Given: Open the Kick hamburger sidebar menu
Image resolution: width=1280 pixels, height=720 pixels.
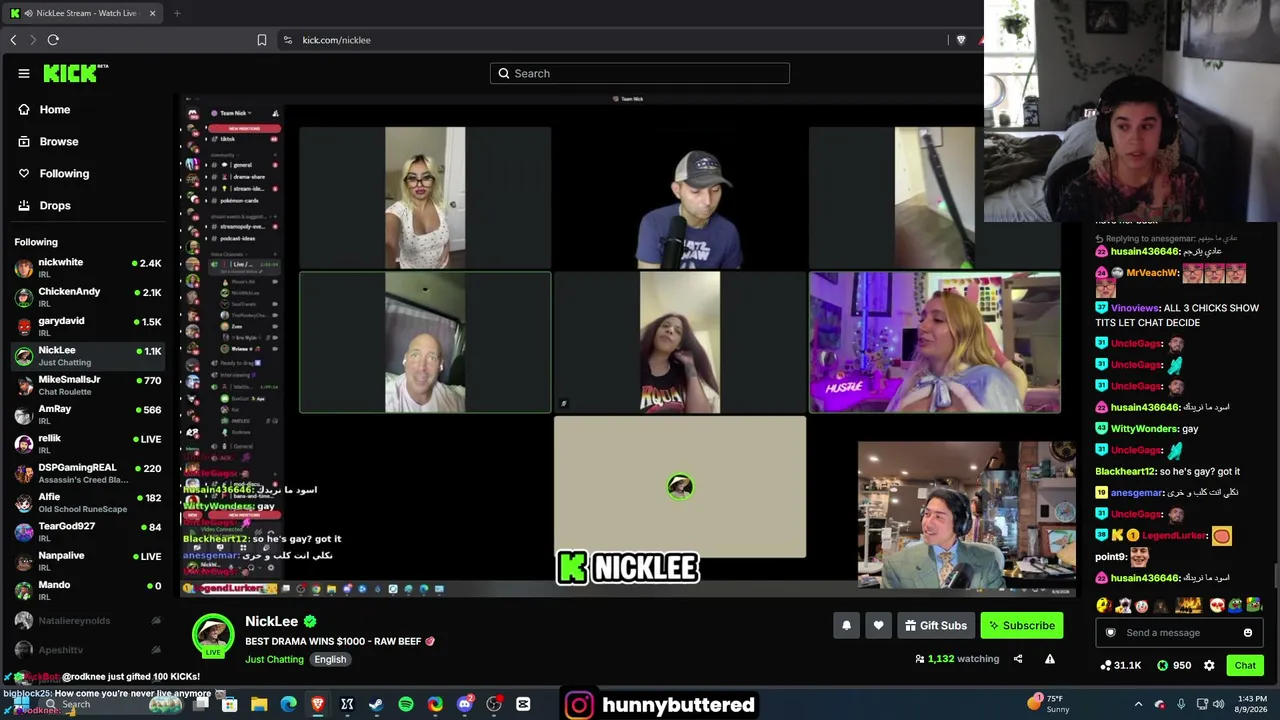Looking at the screenshot, I should click(x=24, y=73).
